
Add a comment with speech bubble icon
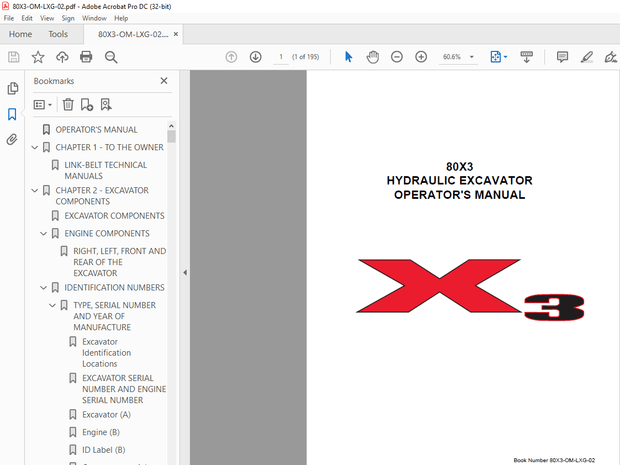[x=562, y=57]
